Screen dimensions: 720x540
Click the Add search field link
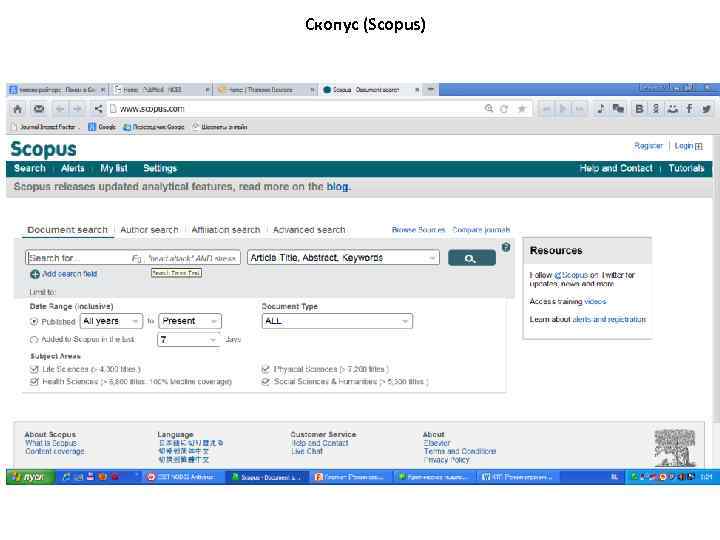tap(69, 274)
